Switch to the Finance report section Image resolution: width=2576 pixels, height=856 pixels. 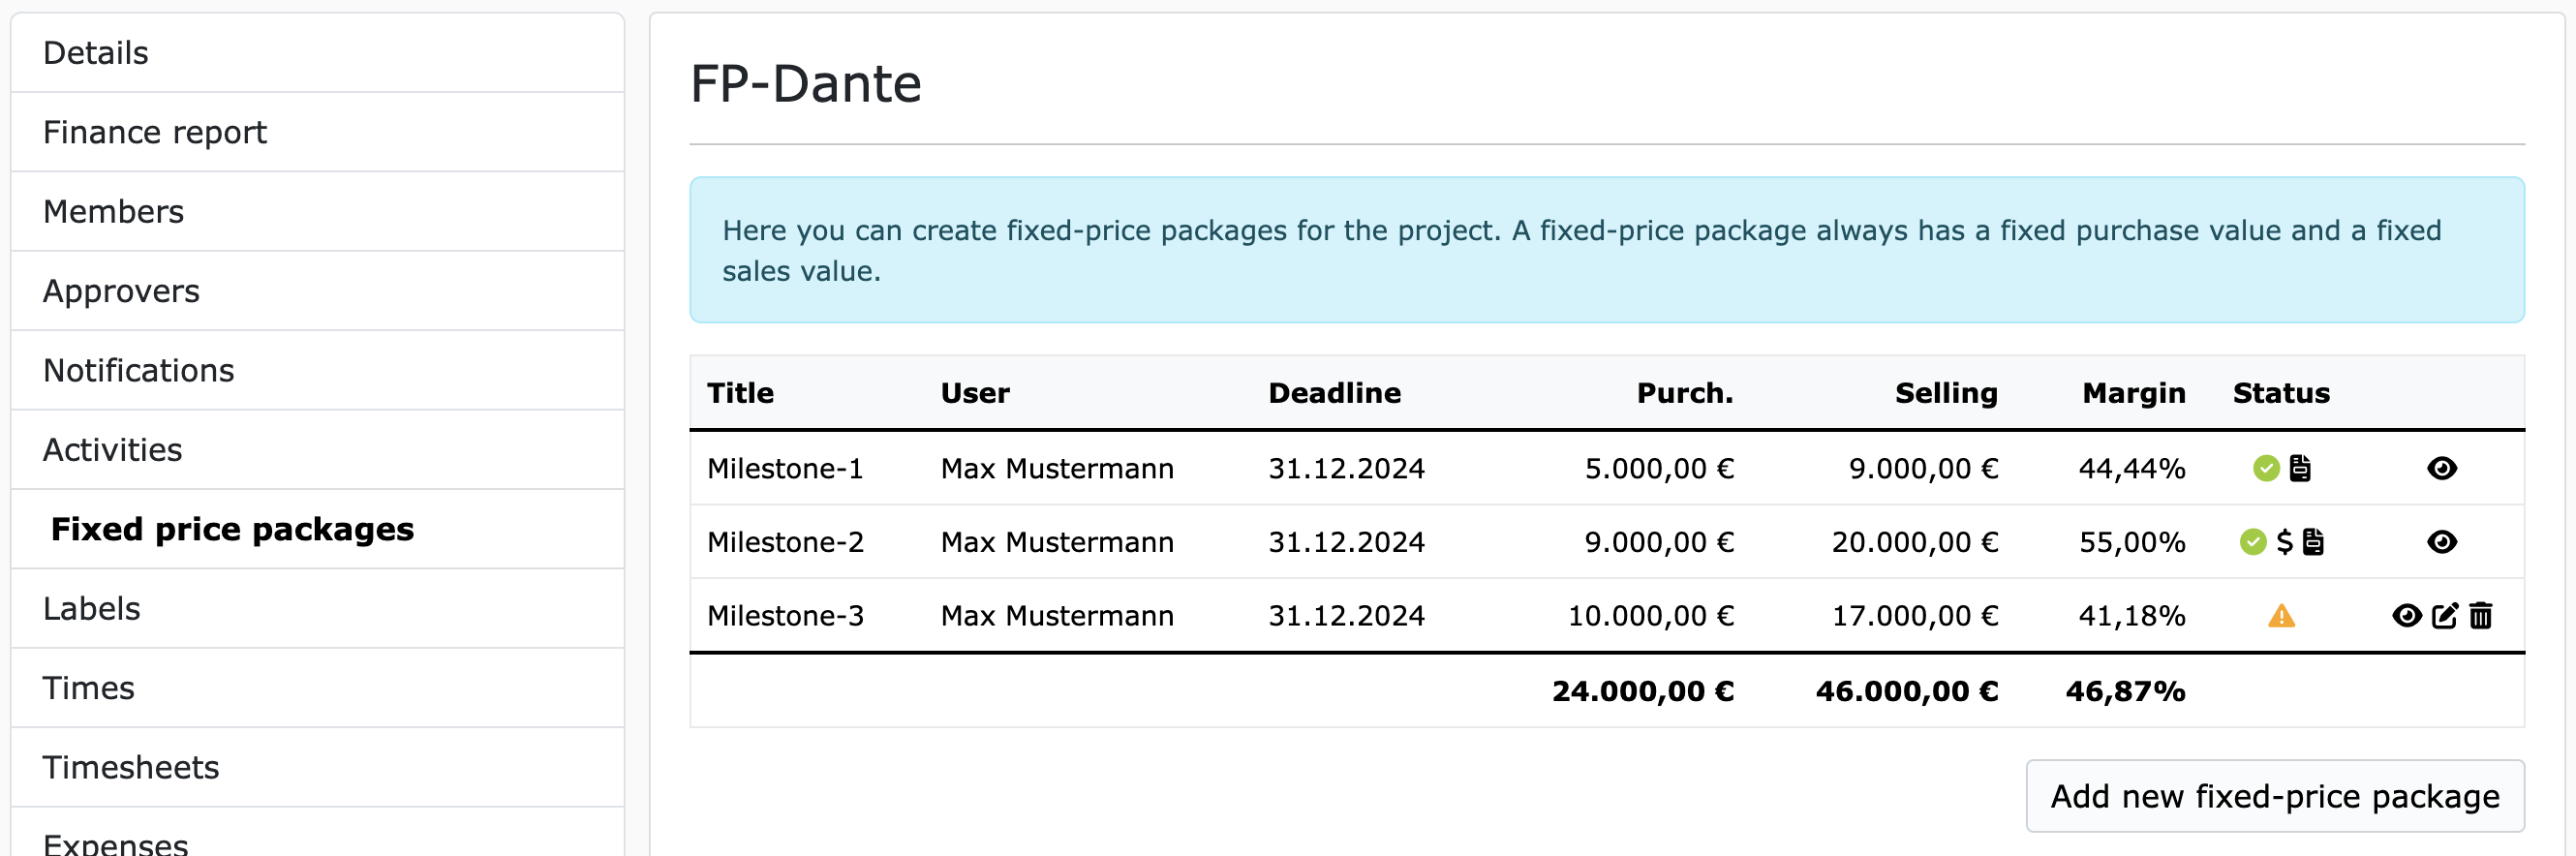point(155,131)
